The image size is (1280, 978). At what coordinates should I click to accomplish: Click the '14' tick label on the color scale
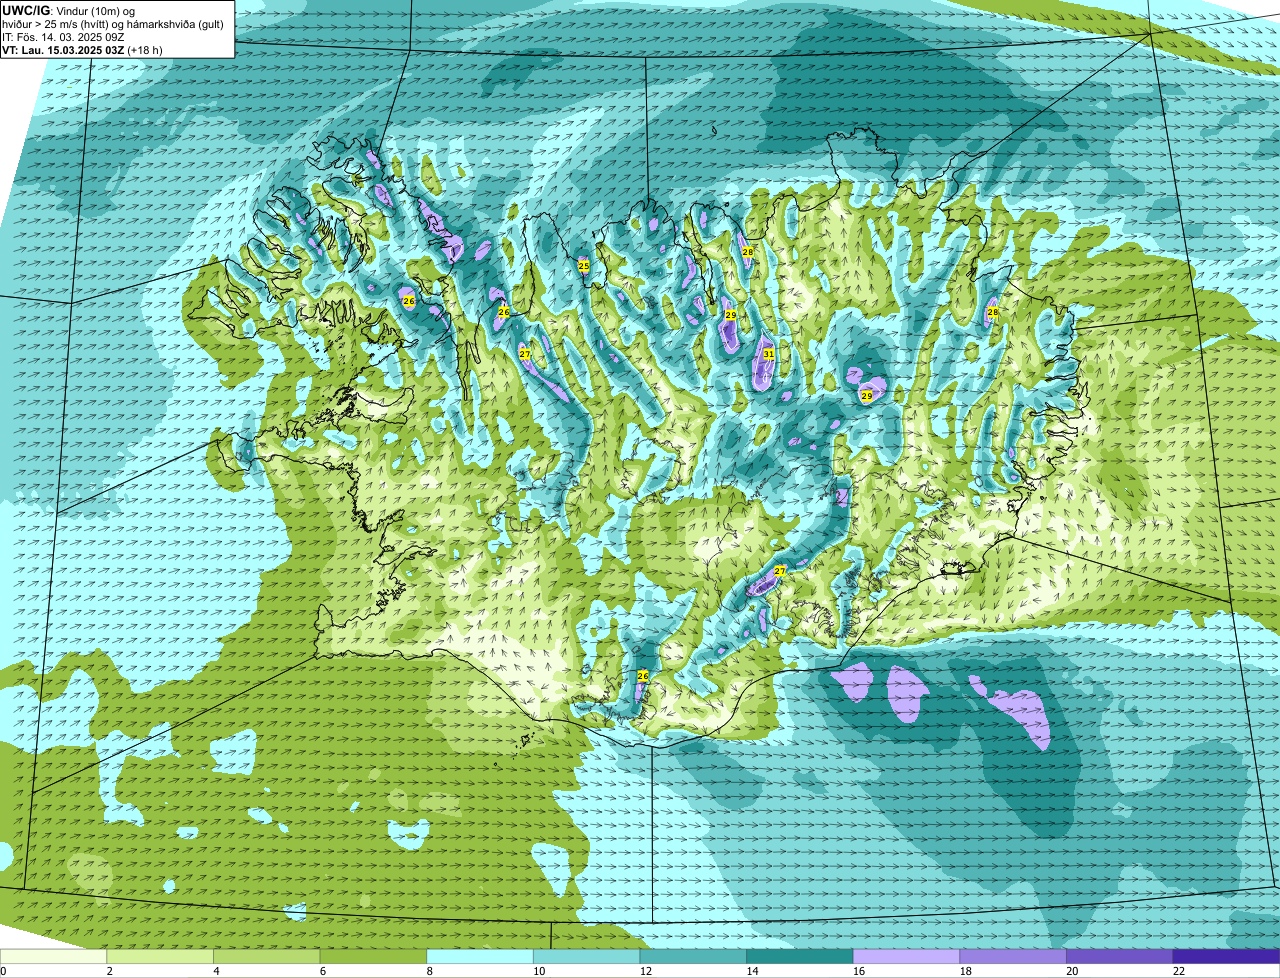click(x=753, y=971)
